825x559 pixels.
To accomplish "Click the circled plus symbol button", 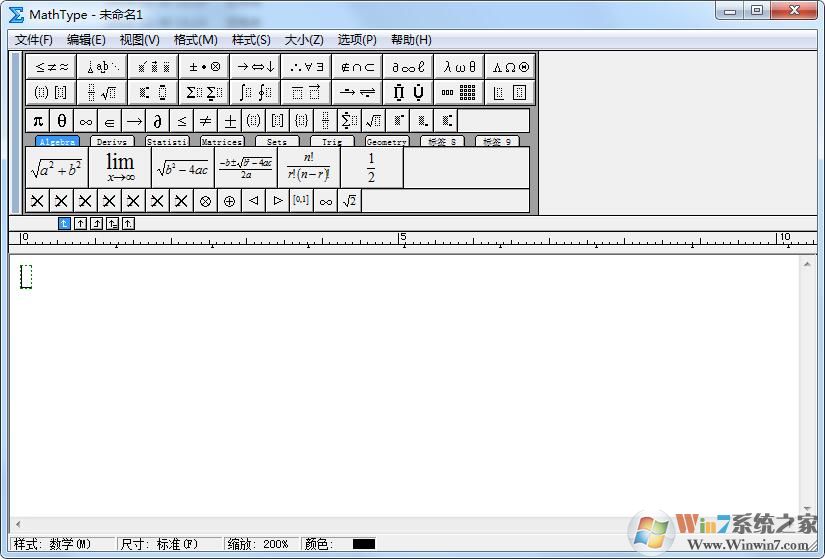I will pos(229,201).
